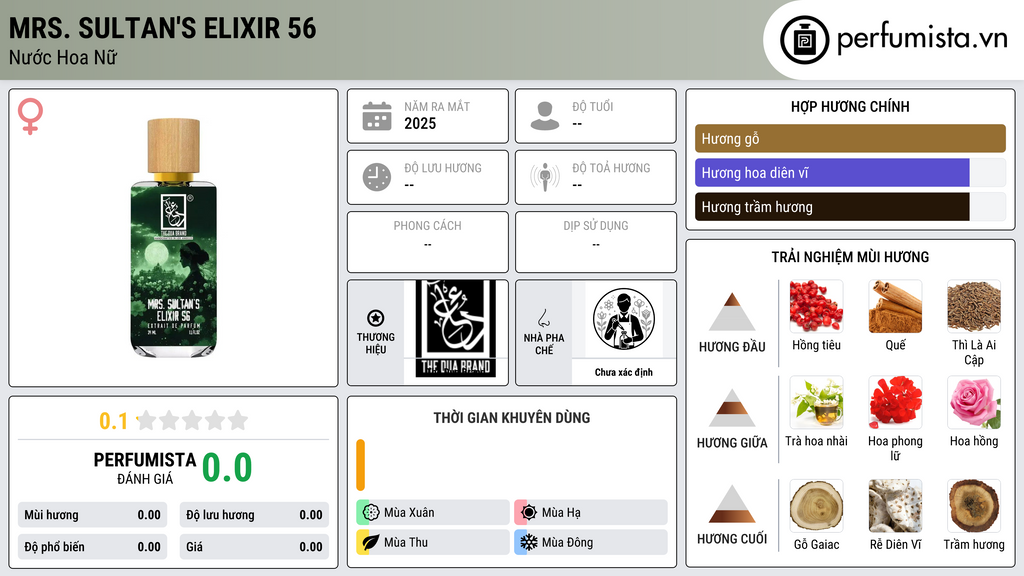1024x576 pixels.
Task: Click the orange recommended-time vertical bar
Action: point(360,465)
